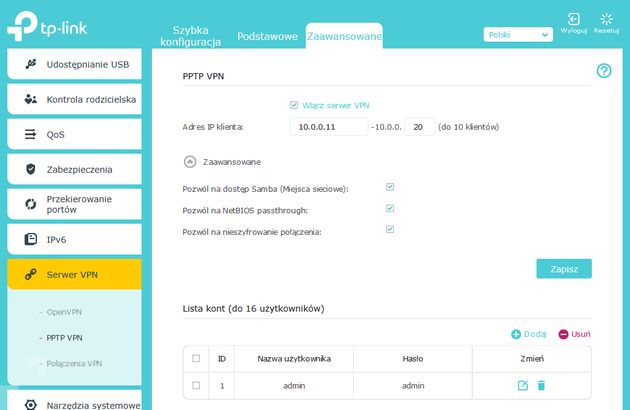Delete the admin account trash icon
Viewport: 630px width, 410px height.
tap(541, 385)
